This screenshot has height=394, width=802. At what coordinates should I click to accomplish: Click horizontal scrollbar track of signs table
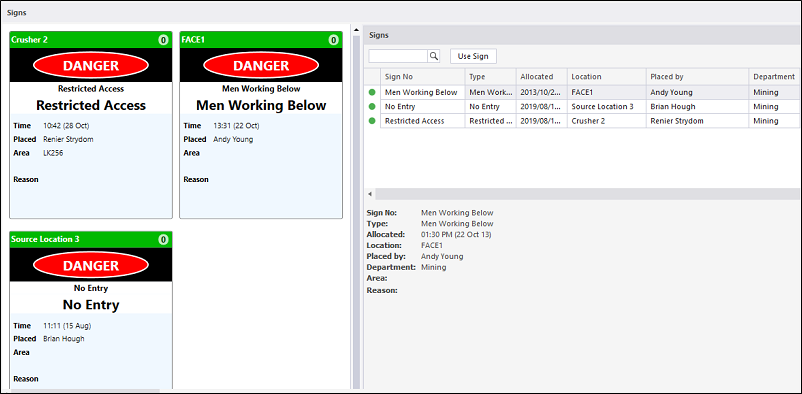(x=588, y=194)
